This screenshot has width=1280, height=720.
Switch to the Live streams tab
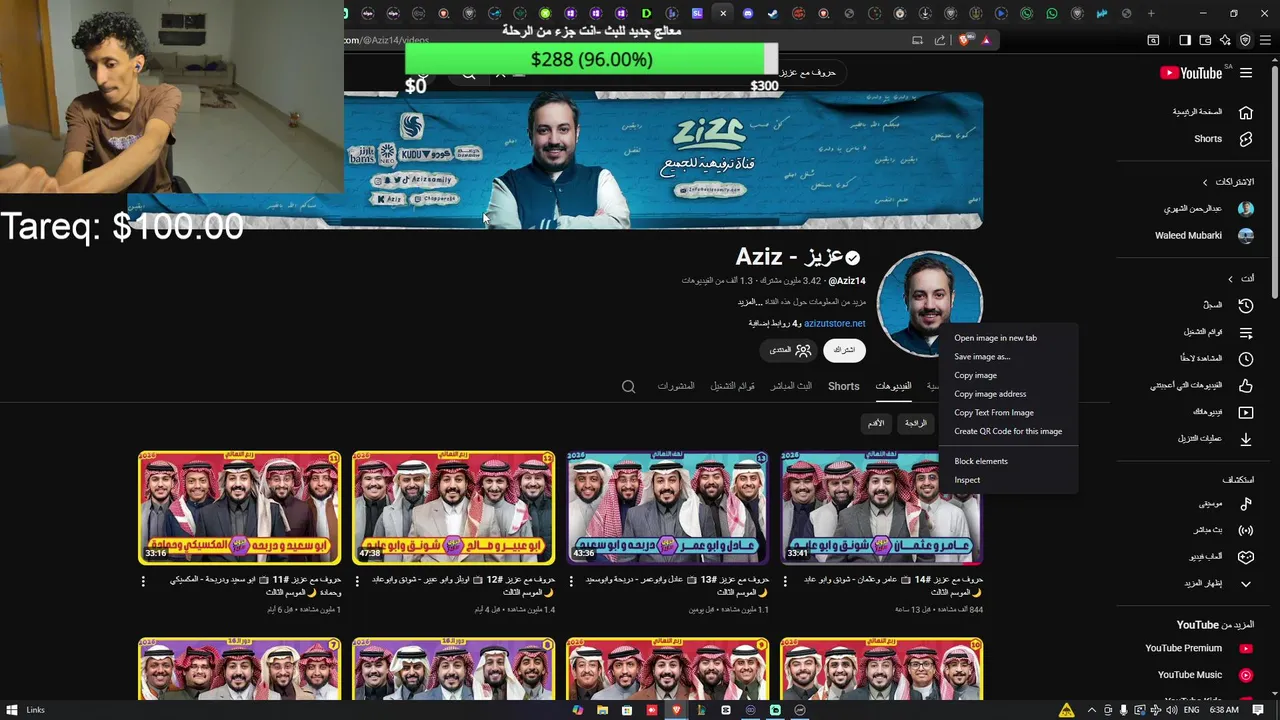[x=791, y=386]
